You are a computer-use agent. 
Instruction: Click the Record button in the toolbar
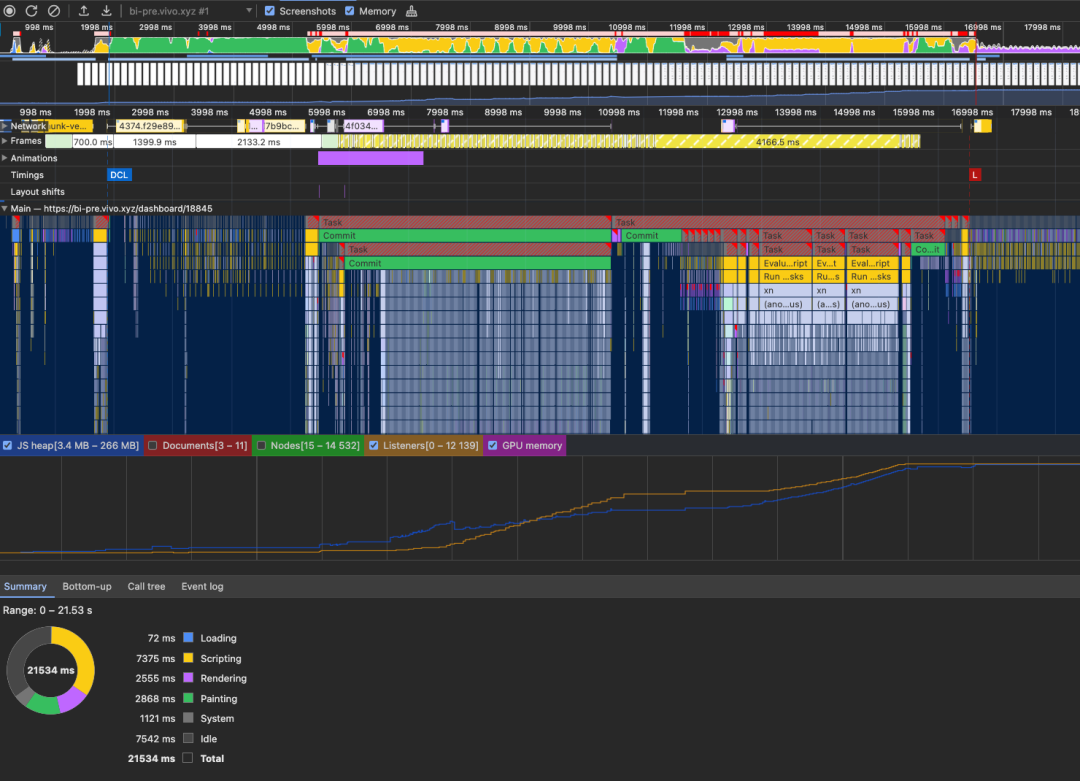12,11
